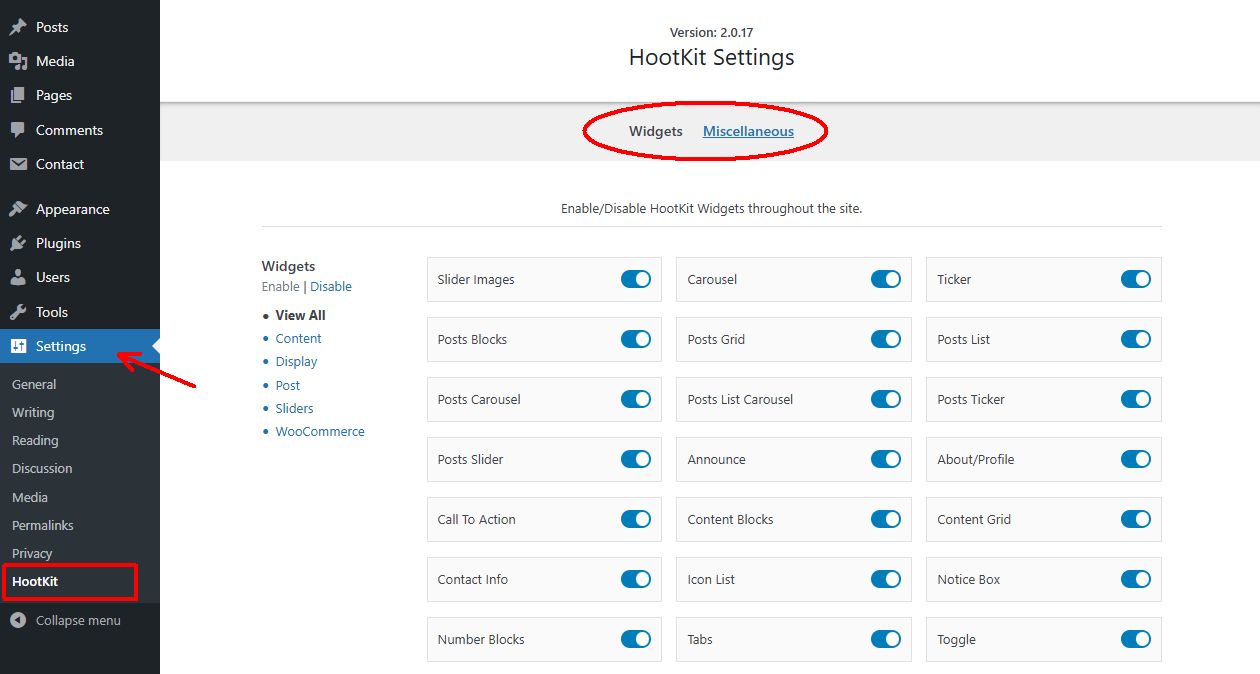Toggle the Slider Images widget switch
Viewport: 1260px width, 674px height.
[x=636, y=279]
